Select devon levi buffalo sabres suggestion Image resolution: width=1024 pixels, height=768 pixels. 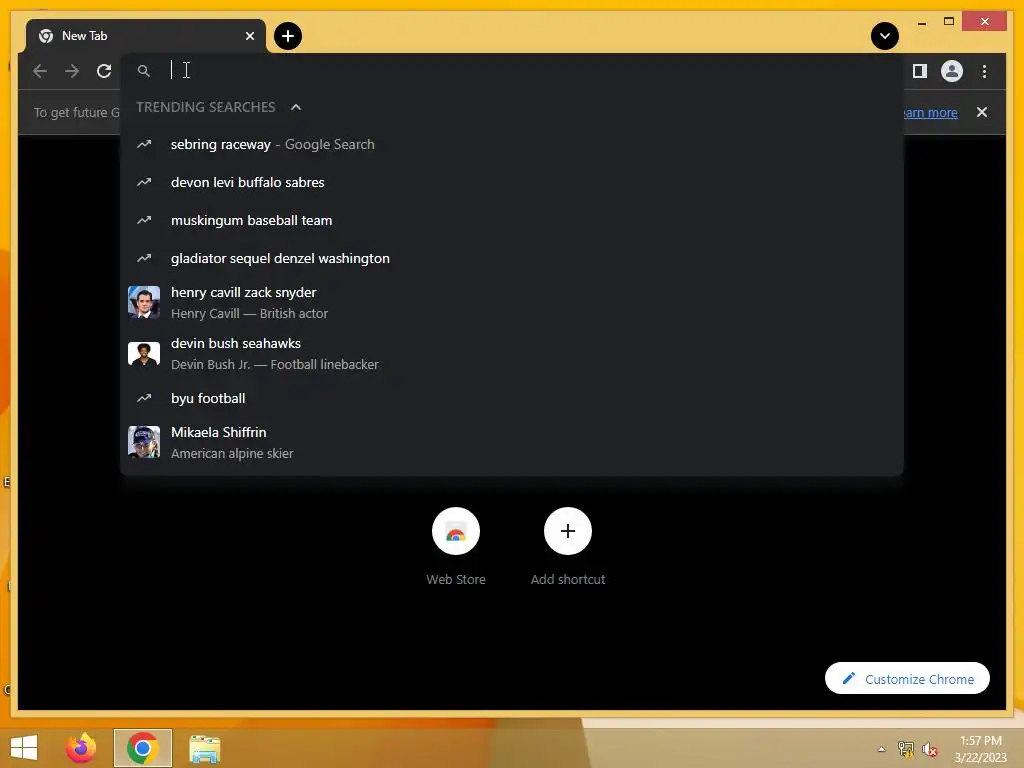point(512,182)
